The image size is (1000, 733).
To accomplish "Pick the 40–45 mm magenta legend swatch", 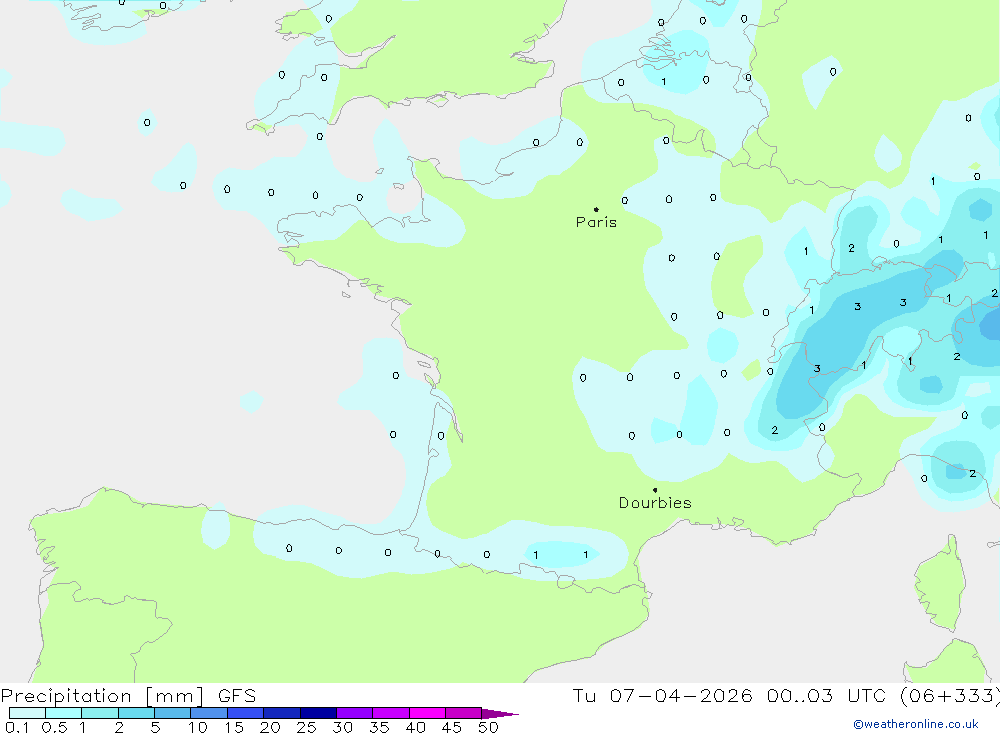I will [x=427, y=713].
